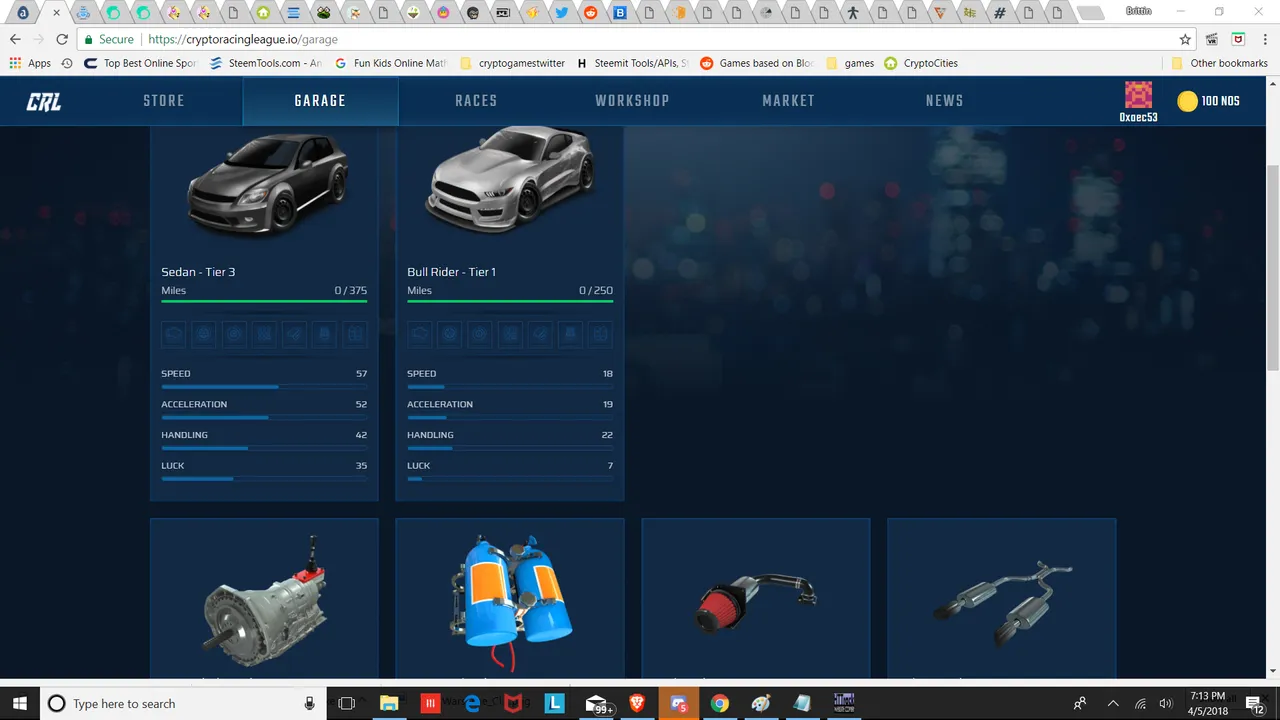
Task: Open Top Best Online Sports bookmark
Action: coord(141,63)
